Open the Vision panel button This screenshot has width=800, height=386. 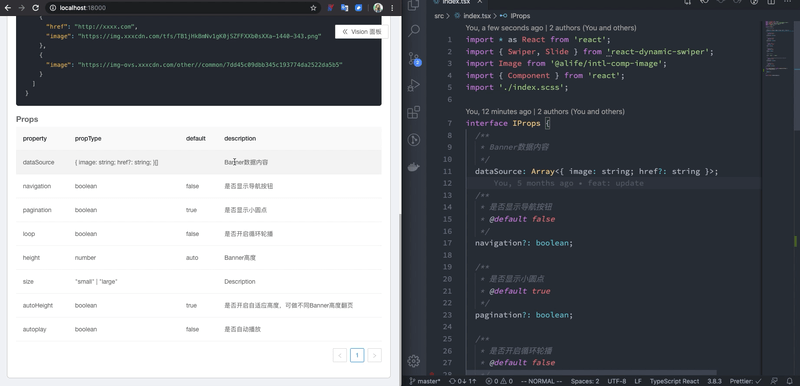point(362,32)
